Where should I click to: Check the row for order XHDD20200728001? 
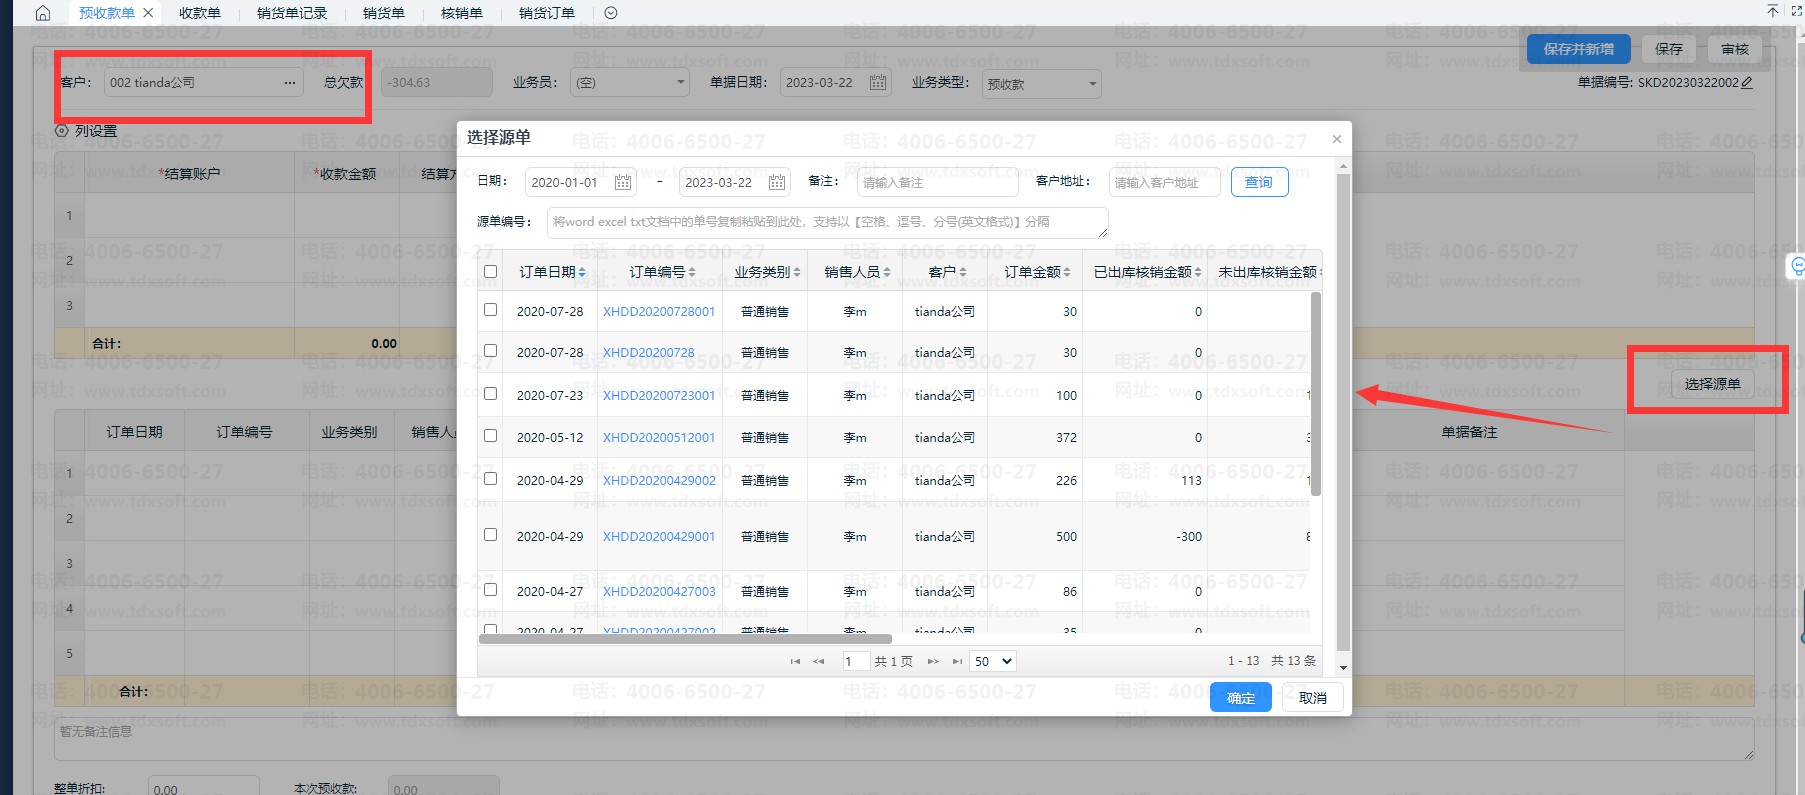(490, 310)
